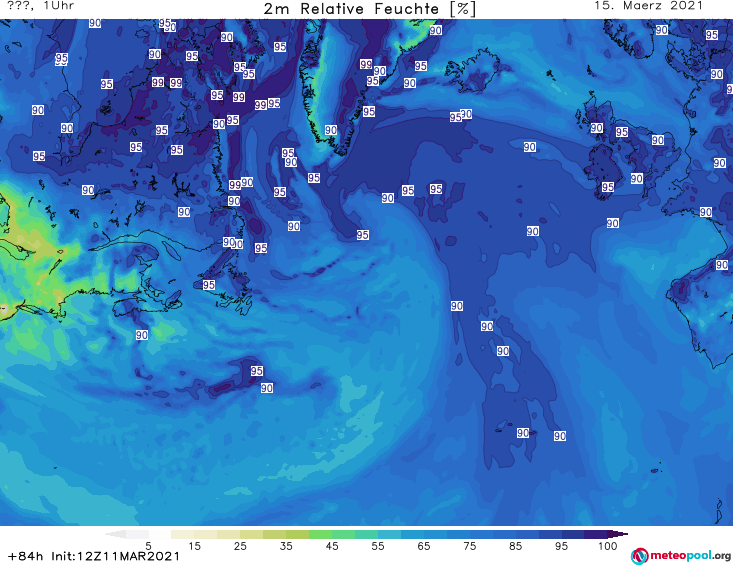733x566 pixels.
Task: Click the pointed arrow tip ending the colorbar past 100
Action: point(618,534)
